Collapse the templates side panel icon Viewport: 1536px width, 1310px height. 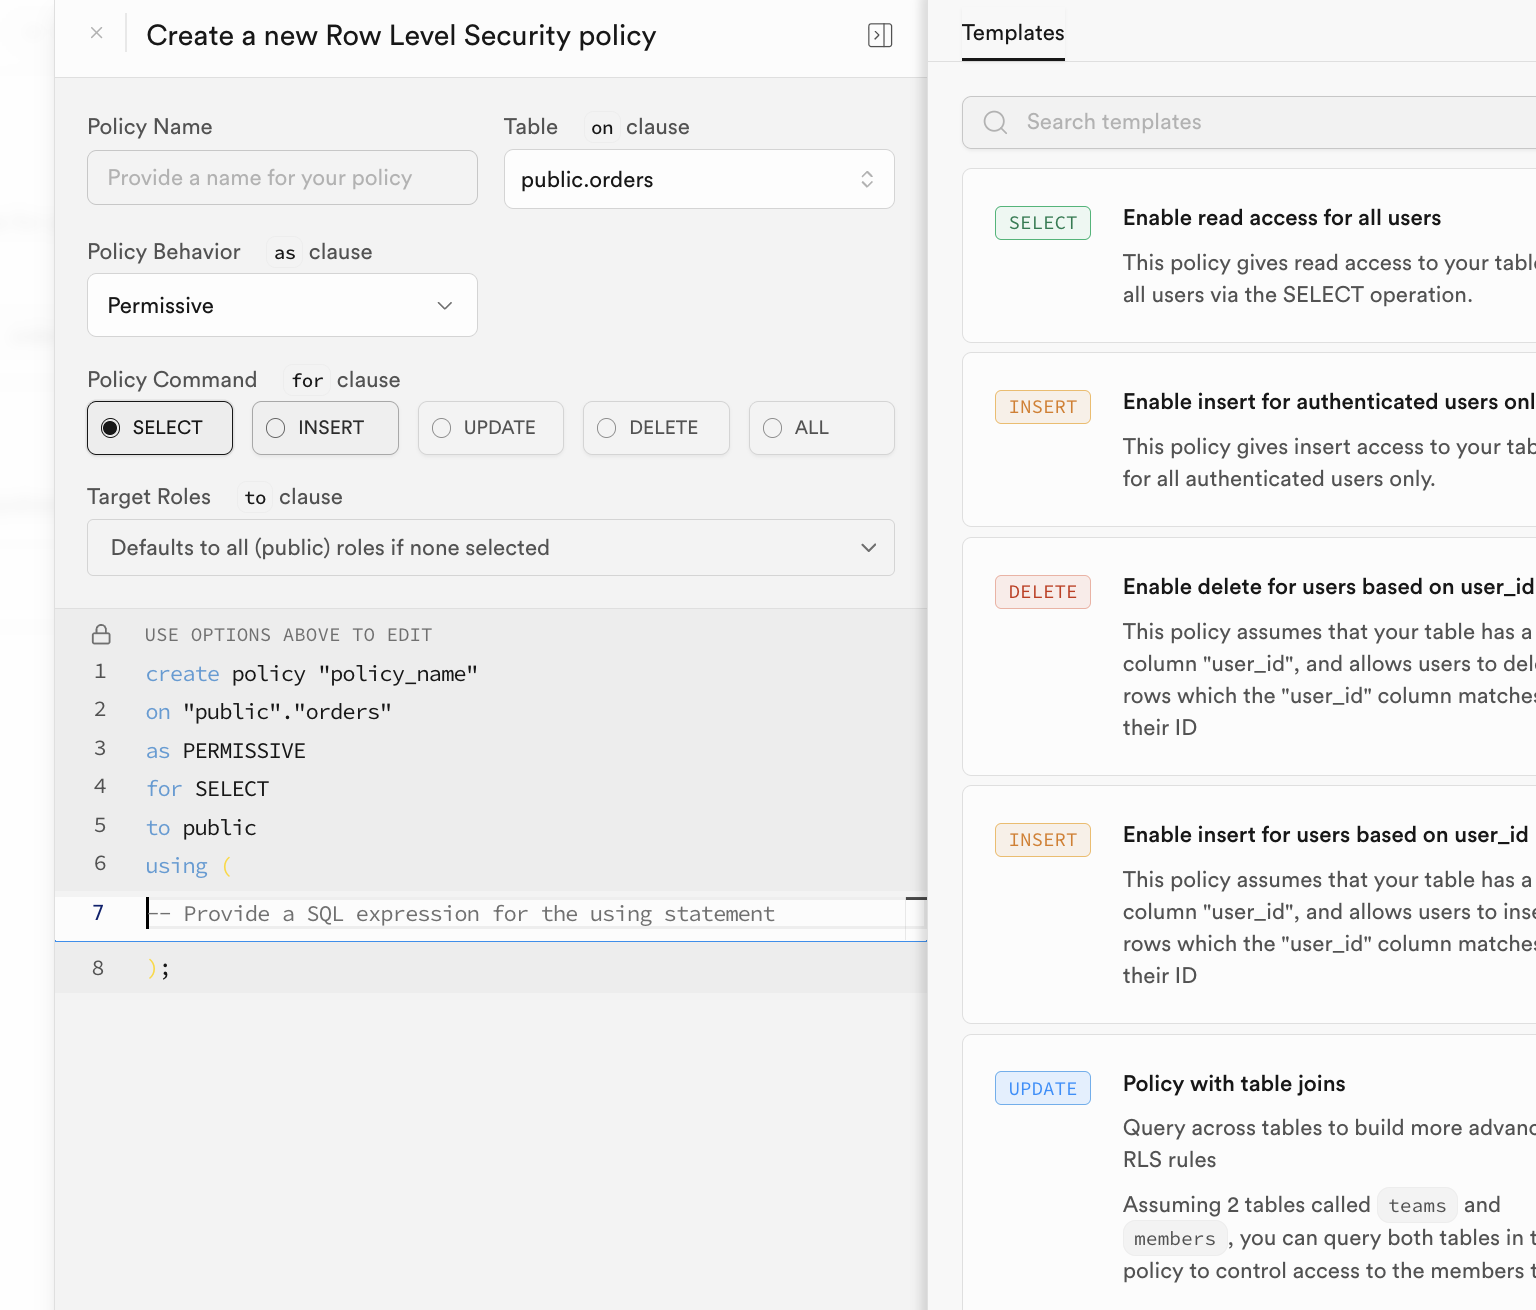879,35
